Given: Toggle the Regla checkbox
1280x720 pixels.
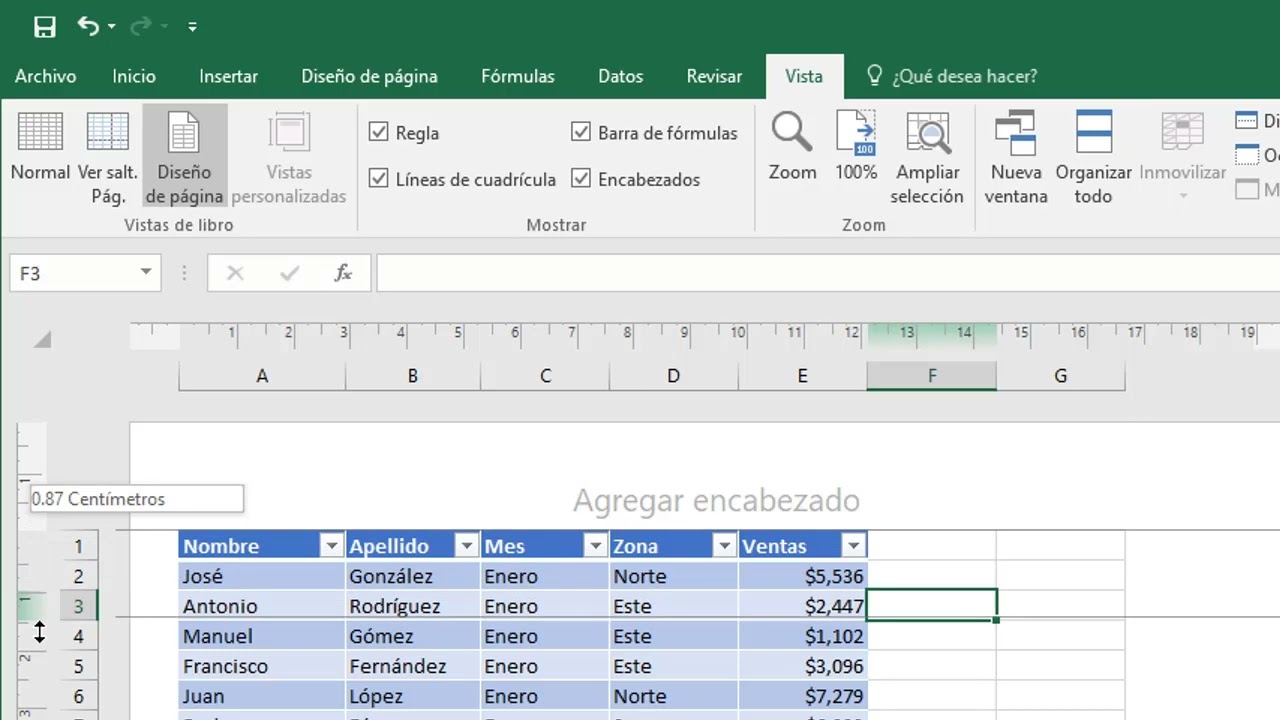Looking at the screenshot, I should [379, 132].
